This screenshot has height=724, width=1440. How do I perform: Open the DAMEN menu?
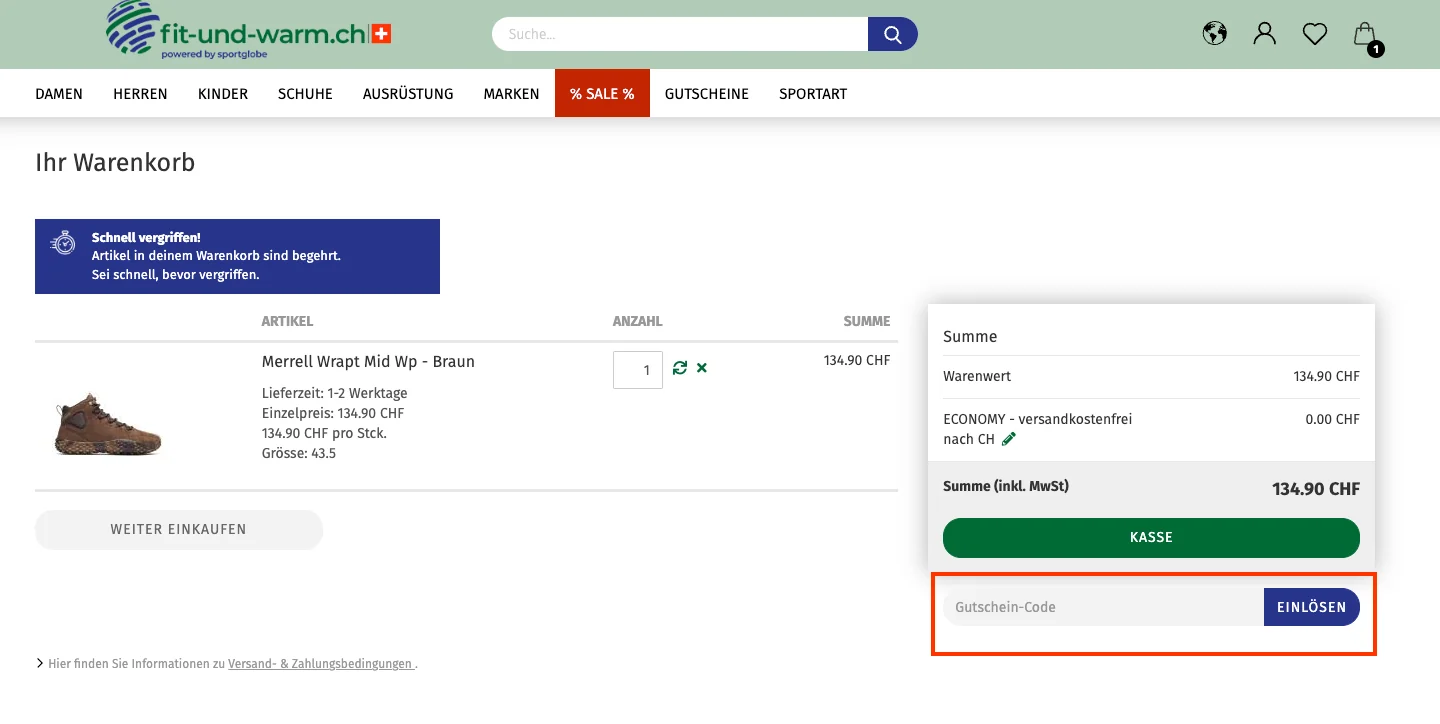[59, 94]
